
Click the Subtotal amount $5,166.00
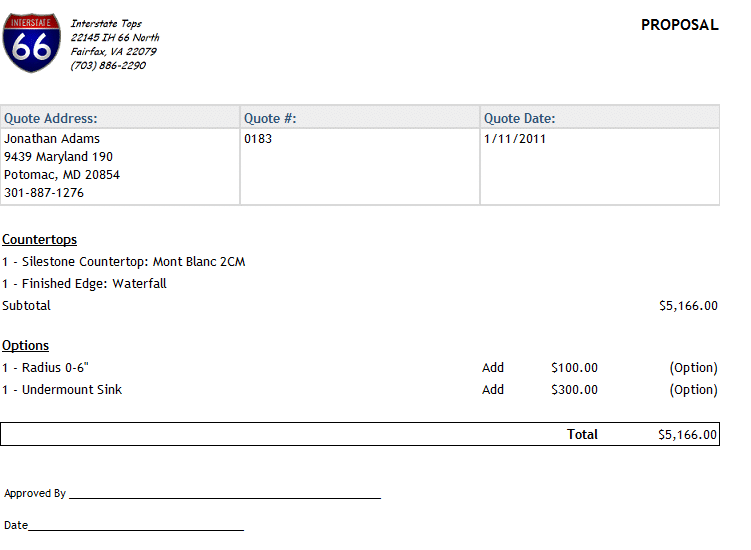pyautogui.click(x=688, y=306)
